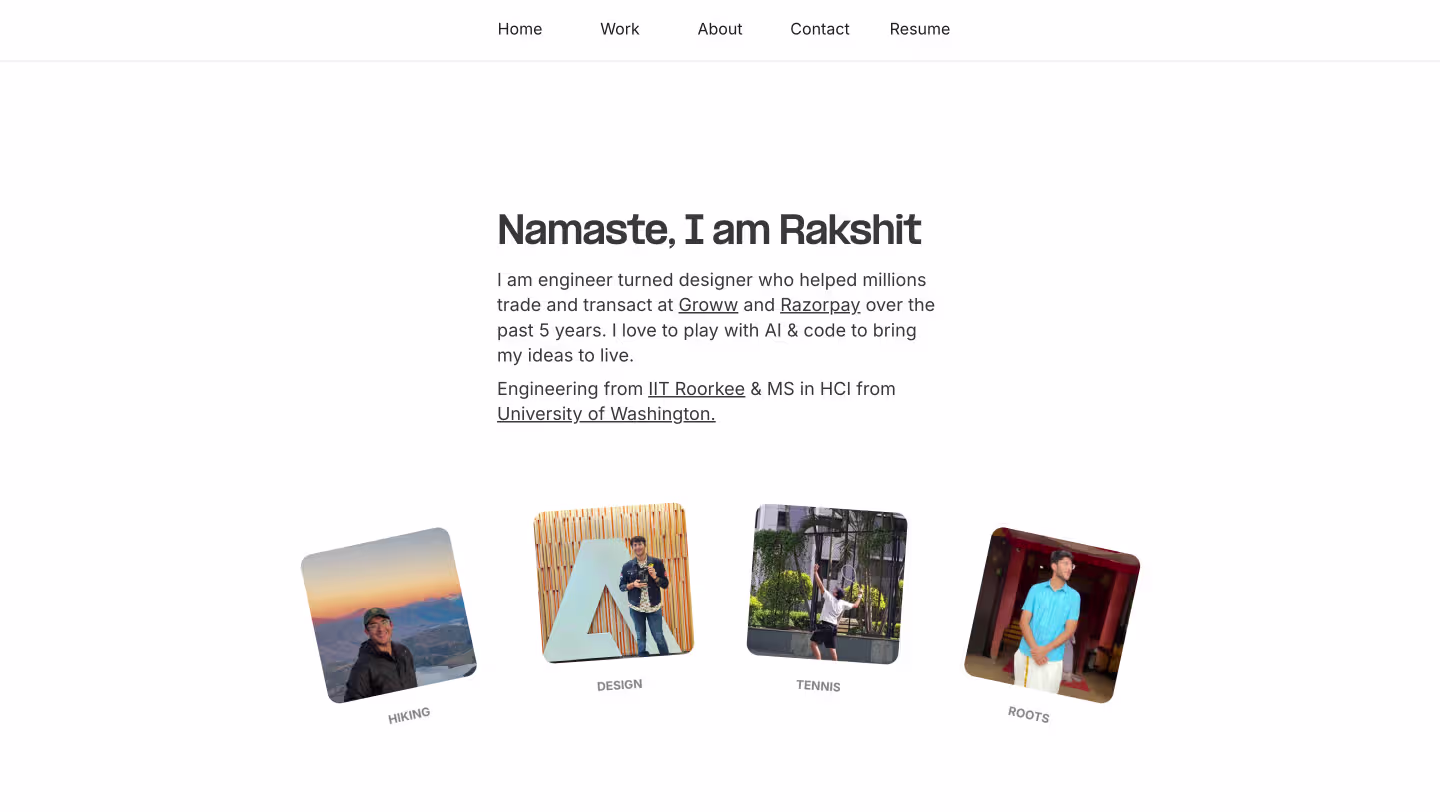Select Contact in the top navigation
This screenshot has height=812, width=1440.
click(819, 29)
